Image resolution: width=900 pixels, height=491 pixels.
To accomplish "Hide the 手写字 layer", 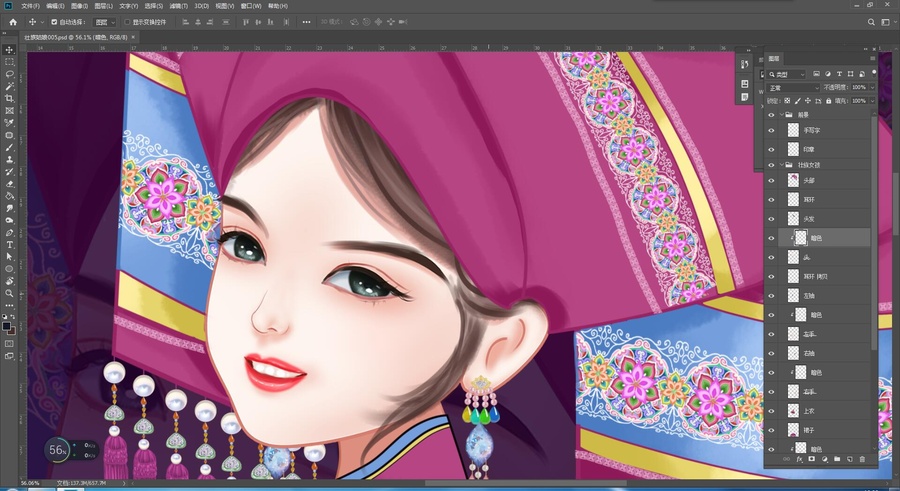I will [771, 130].
